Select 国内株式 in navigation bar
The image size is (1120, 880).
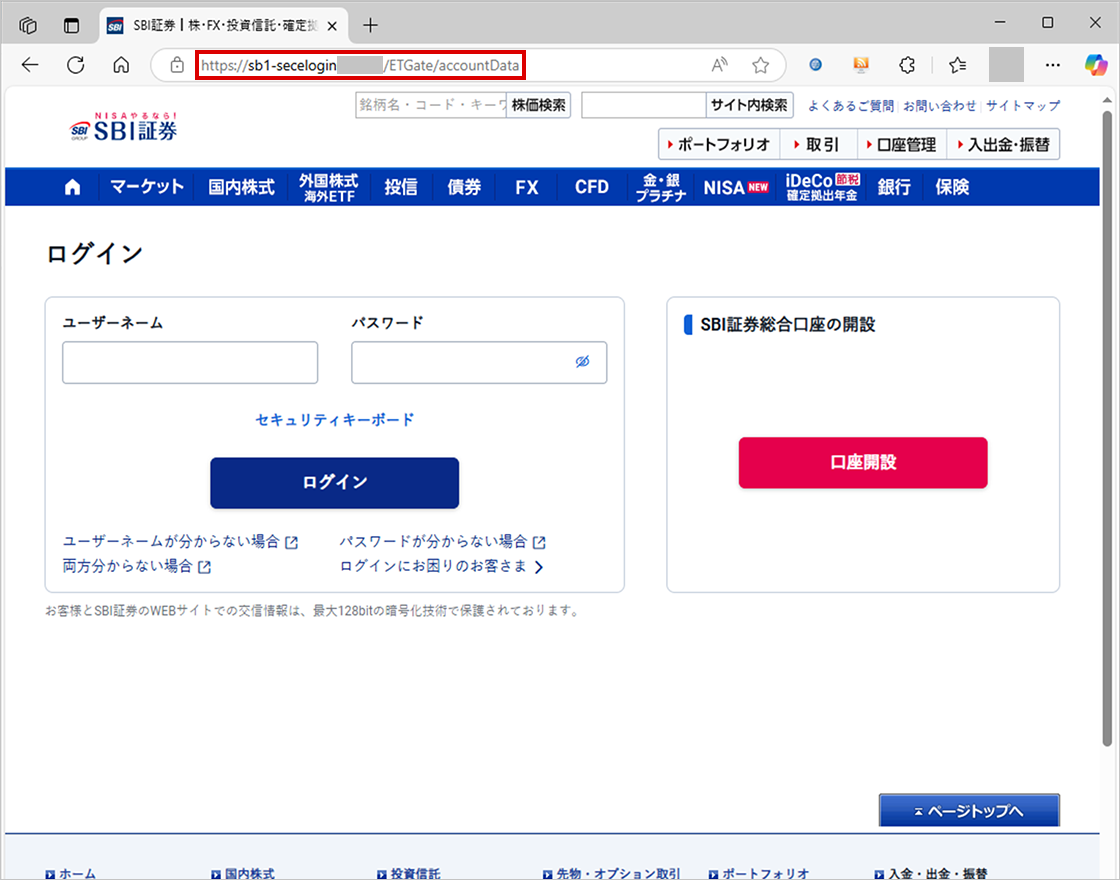(241, 187)
